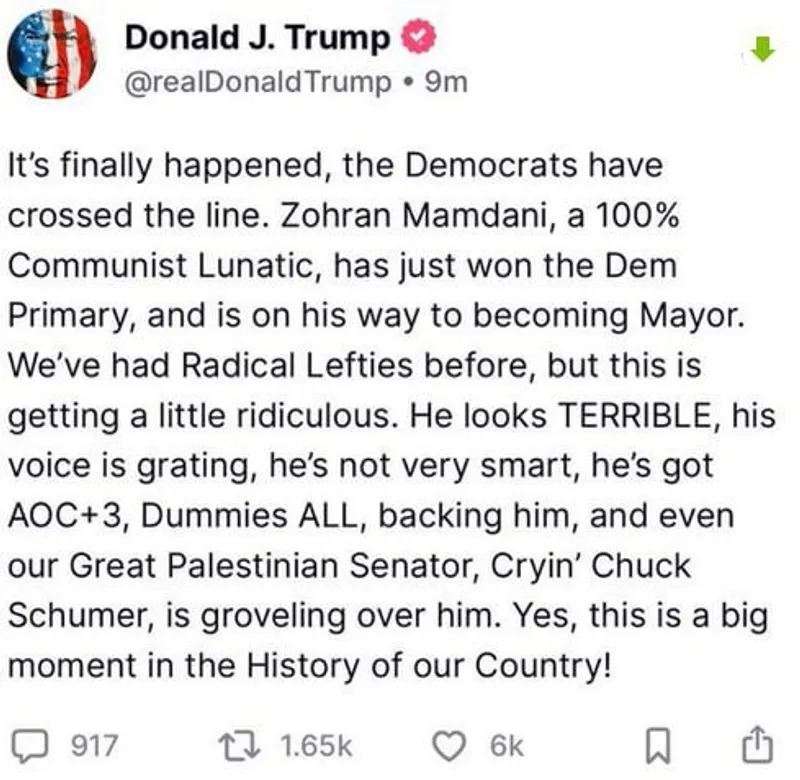Show the 6k likes count
Image resolution: width=800 pixels, height=780 pixels.
[x=506, y=745]
